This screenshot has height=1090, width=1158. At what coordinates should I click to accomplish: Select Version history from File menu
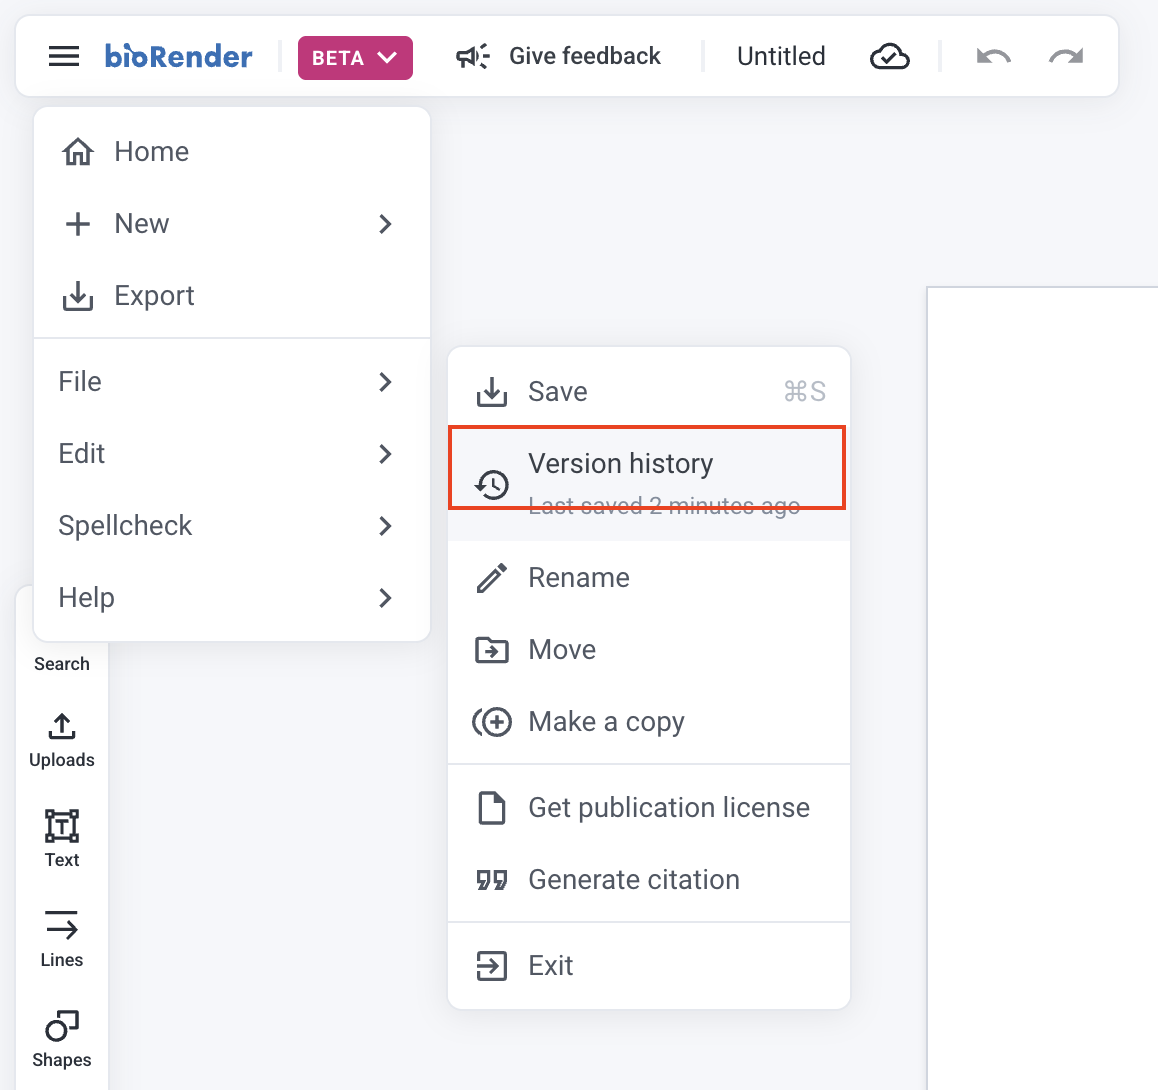tap(648, 468)
